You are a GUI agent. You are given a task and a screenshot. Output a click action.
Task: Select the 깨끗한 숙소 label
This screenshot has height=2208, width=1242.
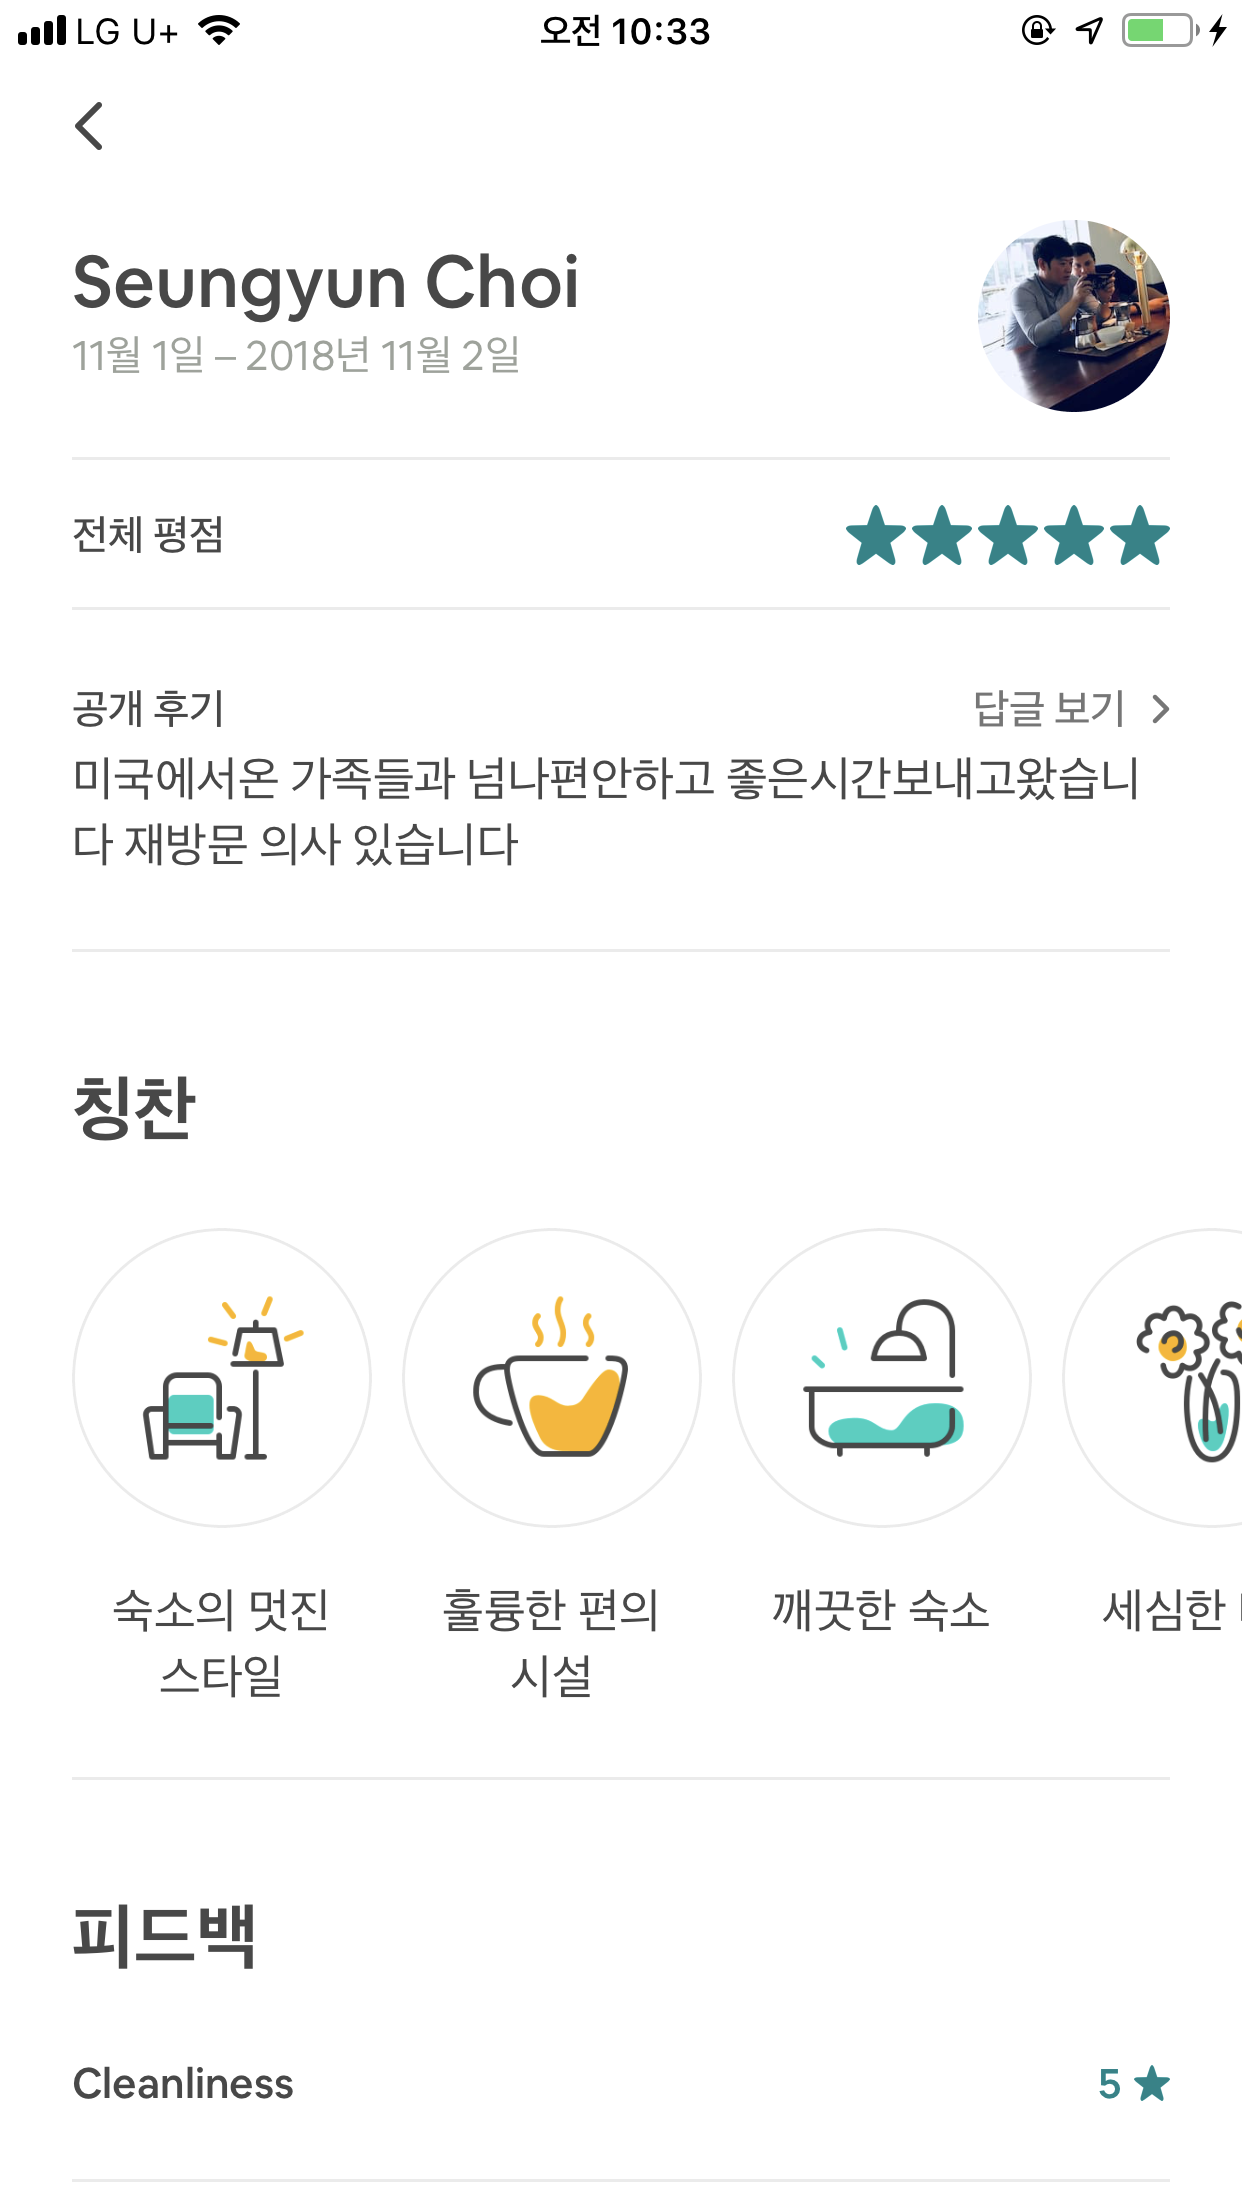tap(881, 1610)
